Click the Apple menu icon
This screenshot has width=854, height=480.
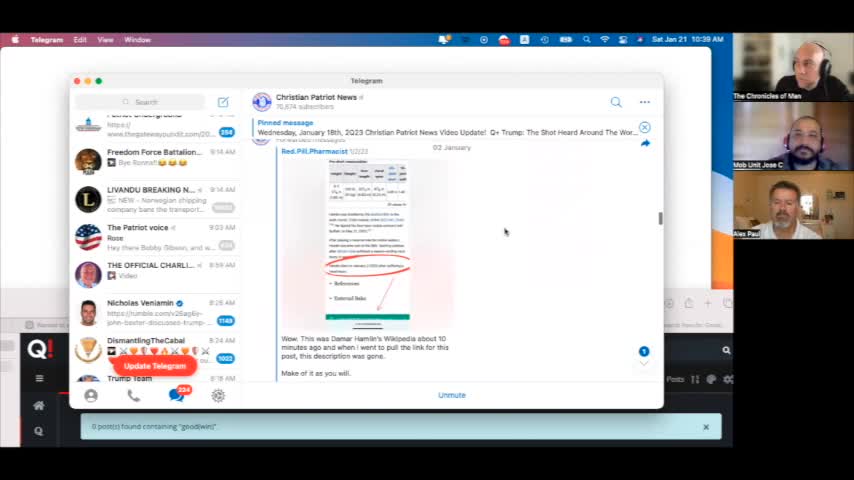(15, 40)
